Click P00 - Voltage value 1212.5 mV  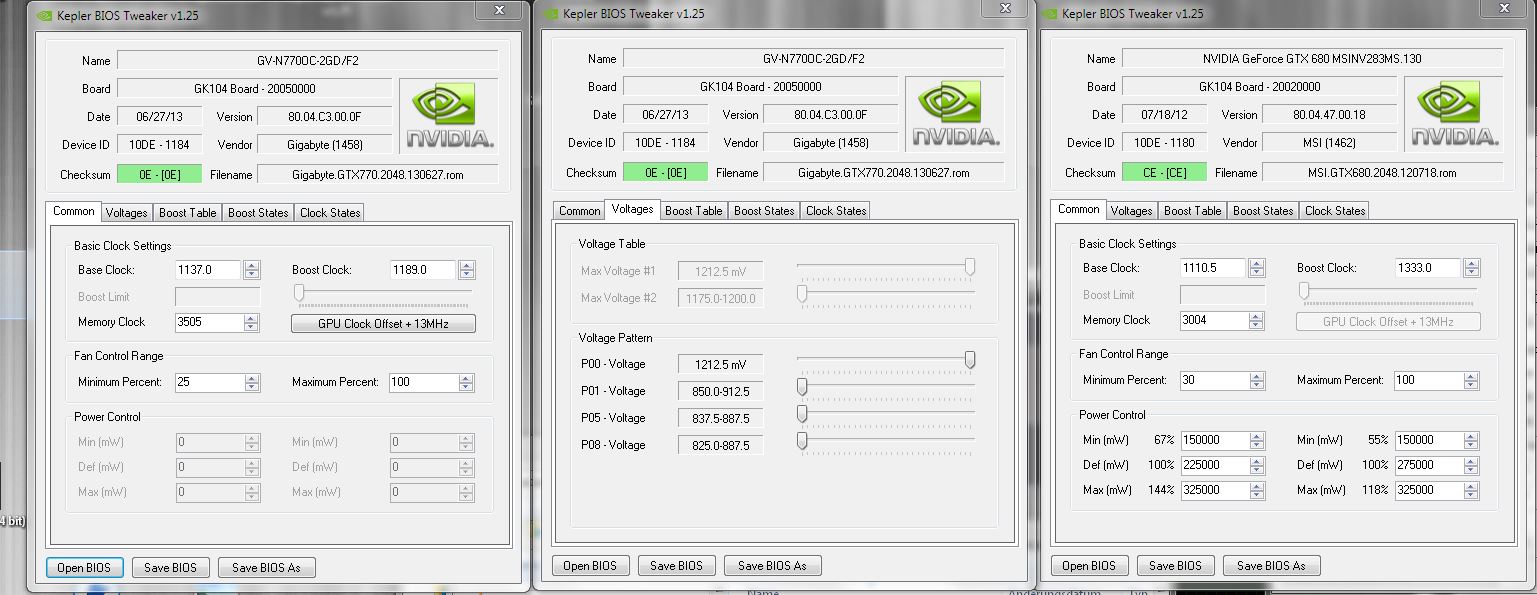coord(720,364)
